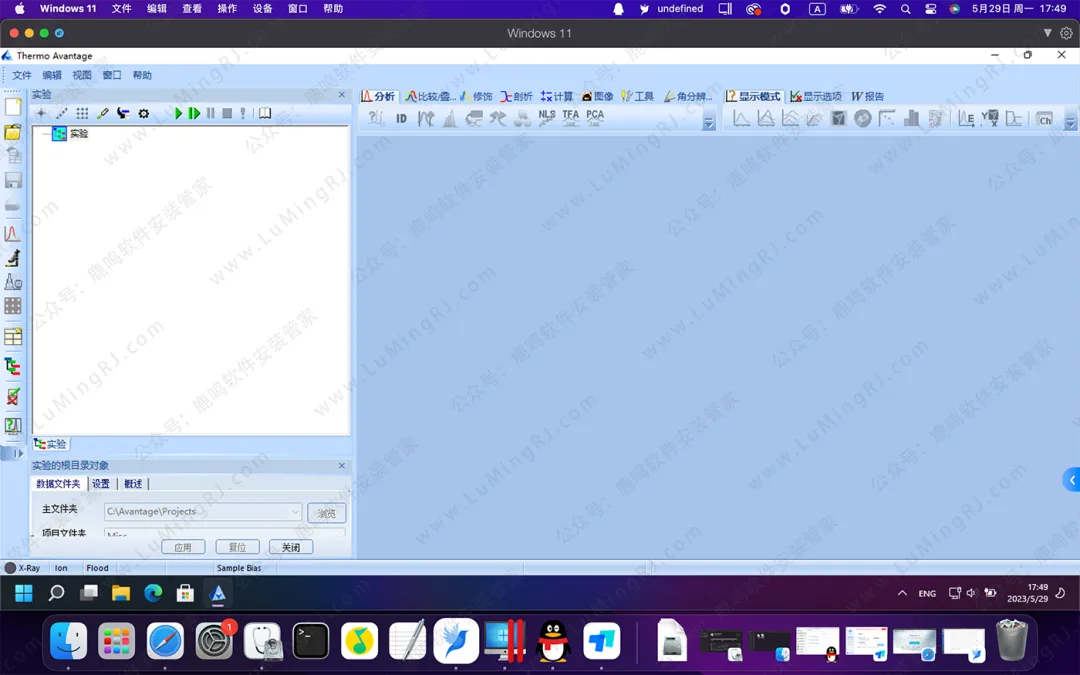
Task: Click the green Run experiment play icon
Action: pos(178,114)
